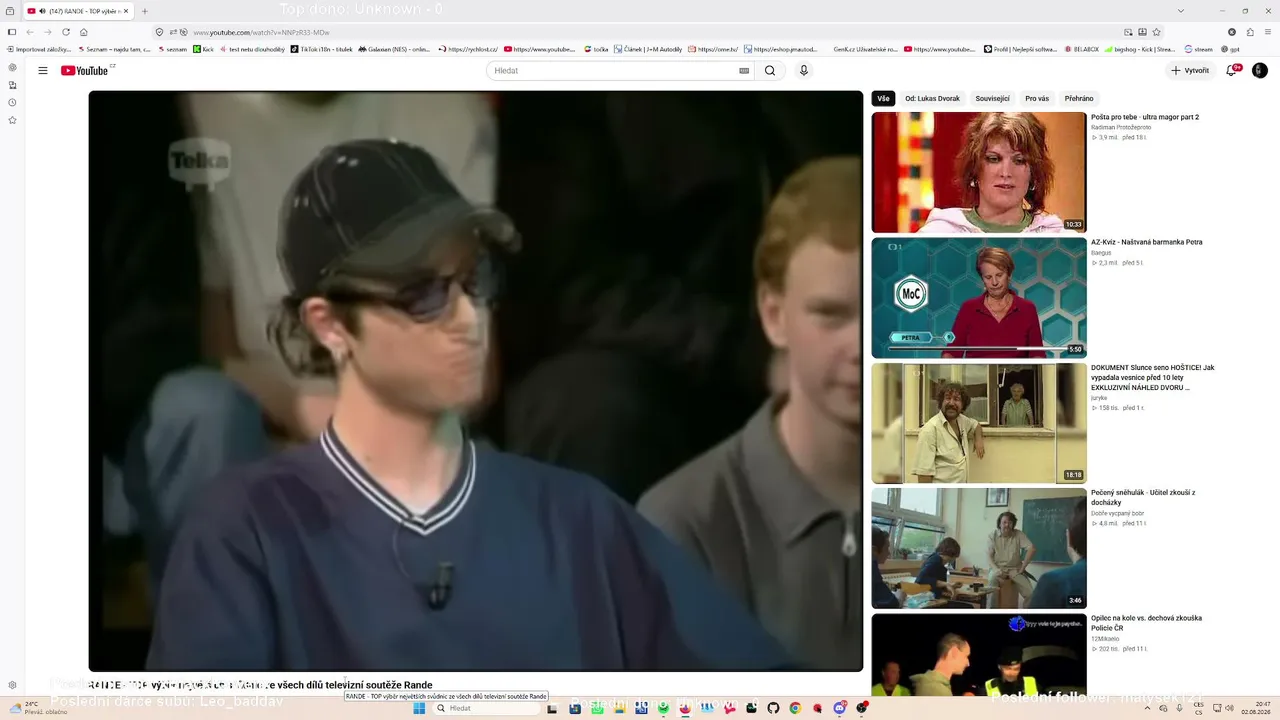Open the browser application menu
Screen dimensions: 1280x720
click(1267, 32)
